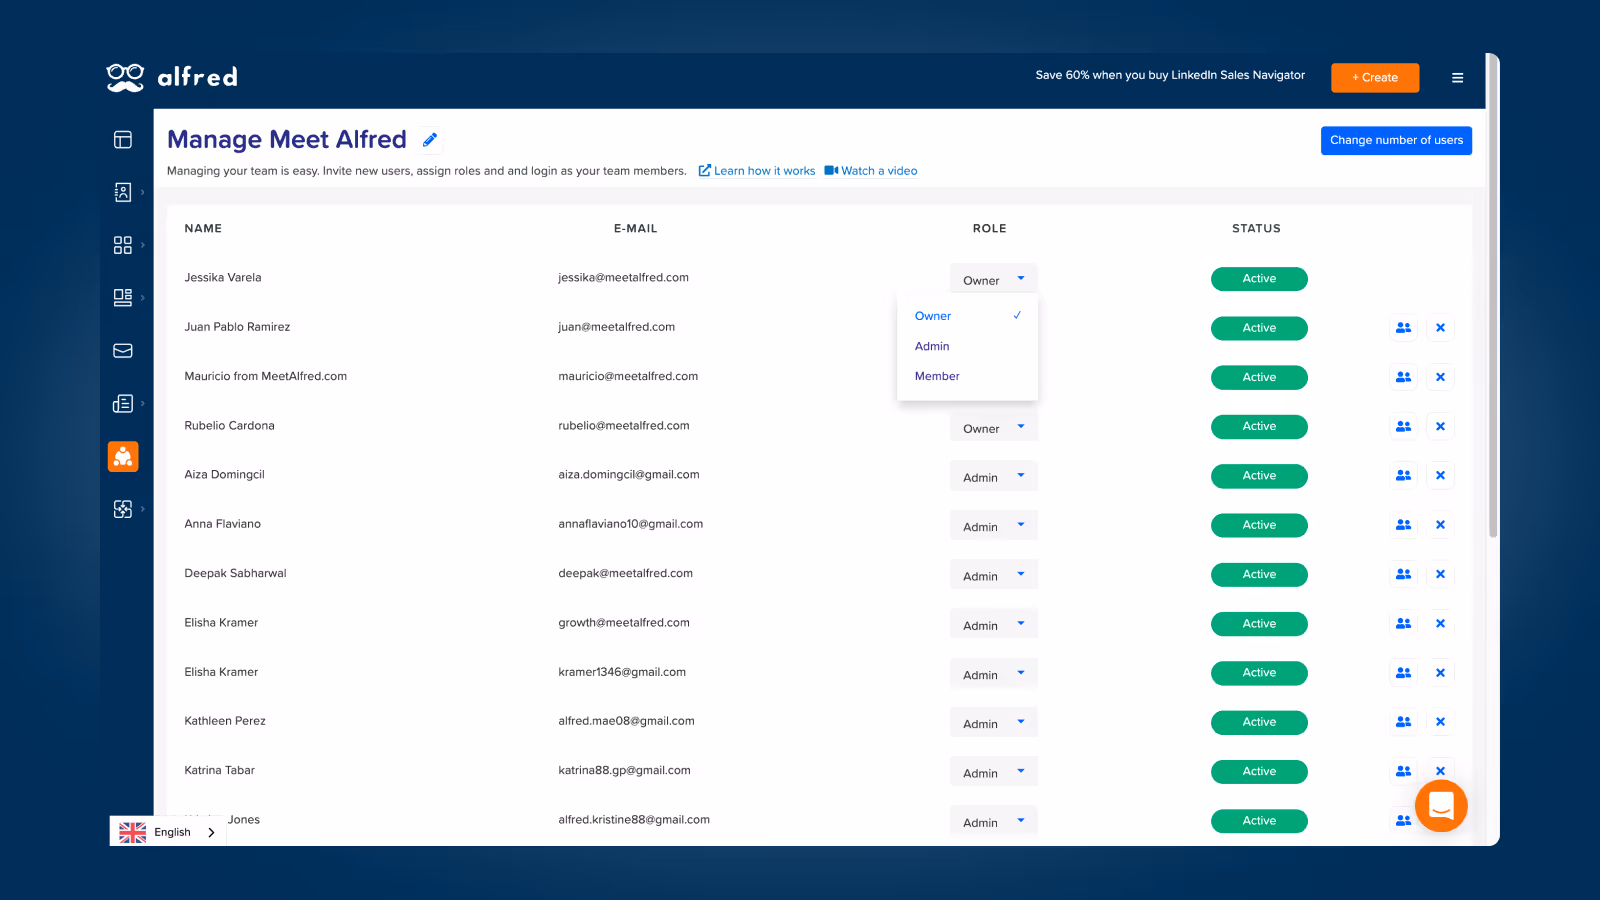Viewport: 1600px width, 900px height.
Task: Open Aiza Domingcil's Admin role dropdown
Action: (x=994, y=476)
